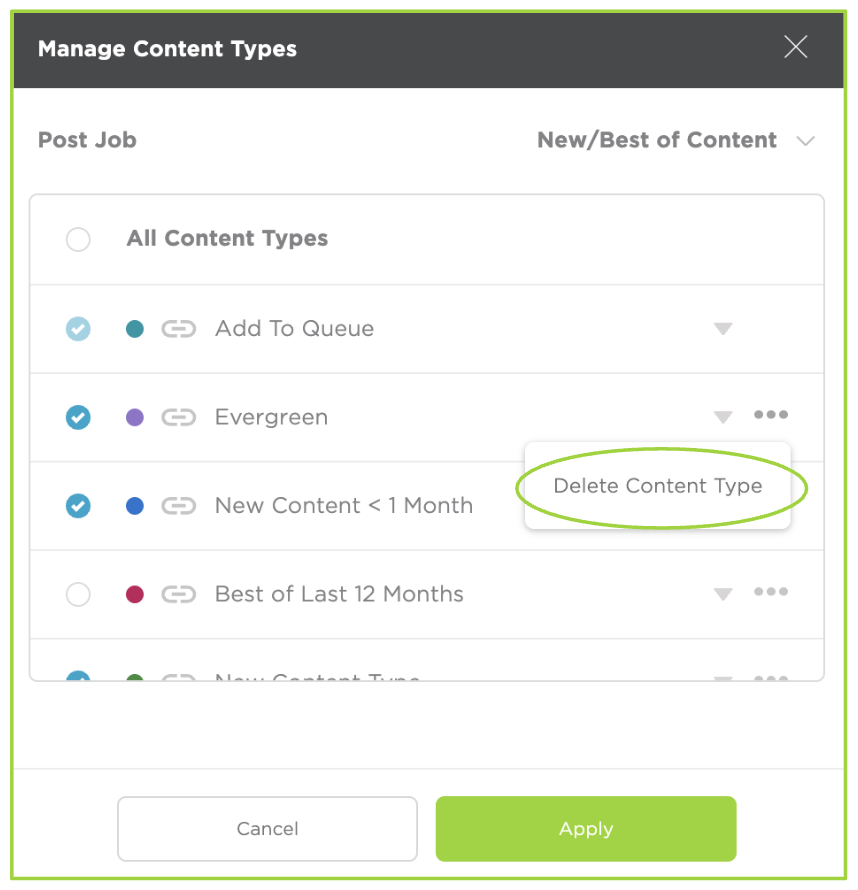Apply the content type changes

[586, 829]
